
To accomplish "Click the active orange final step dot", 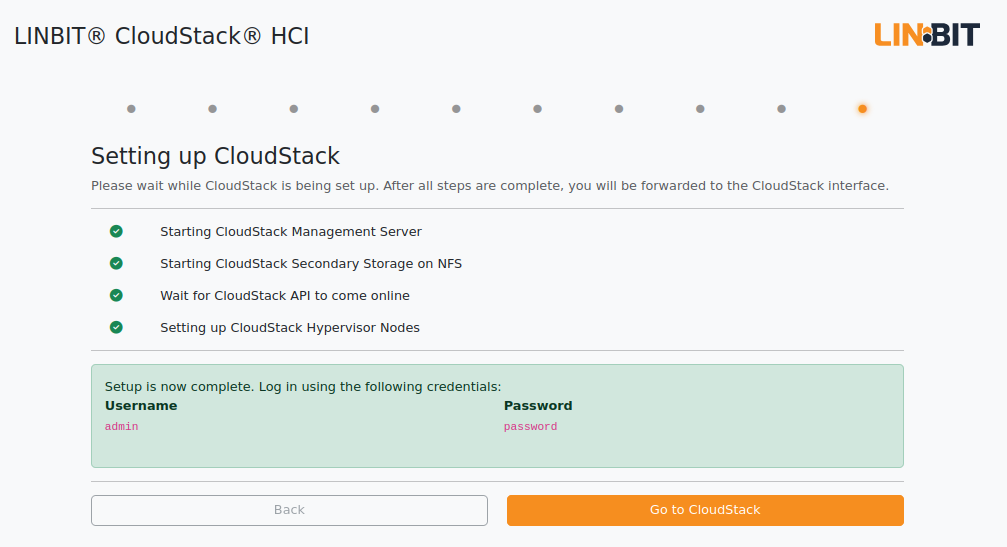I will 863,109.
